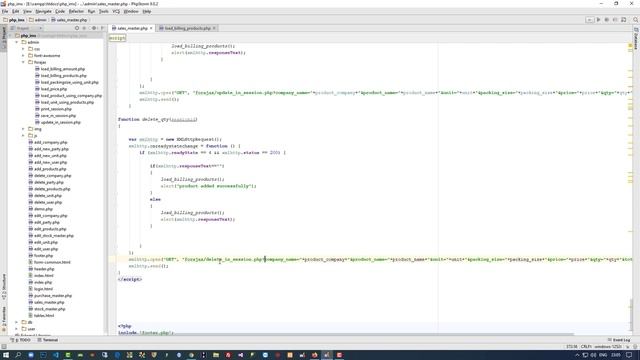Expand the img folder arrow
The height and width of the screenshot is (360, 640).
[x=23, y=129]
